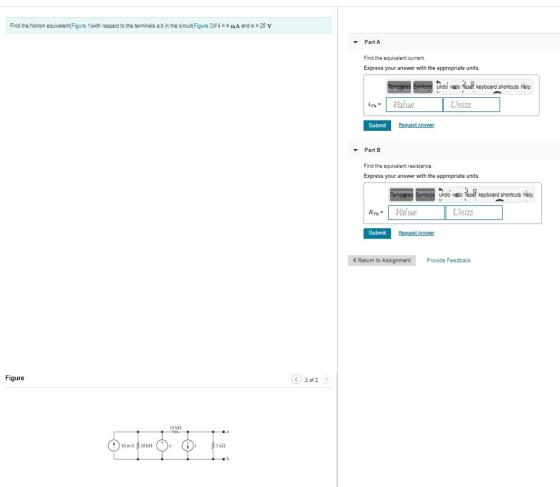Return to Assignment
This screenshot has width=560, height=487.
(x=382, y=260)
